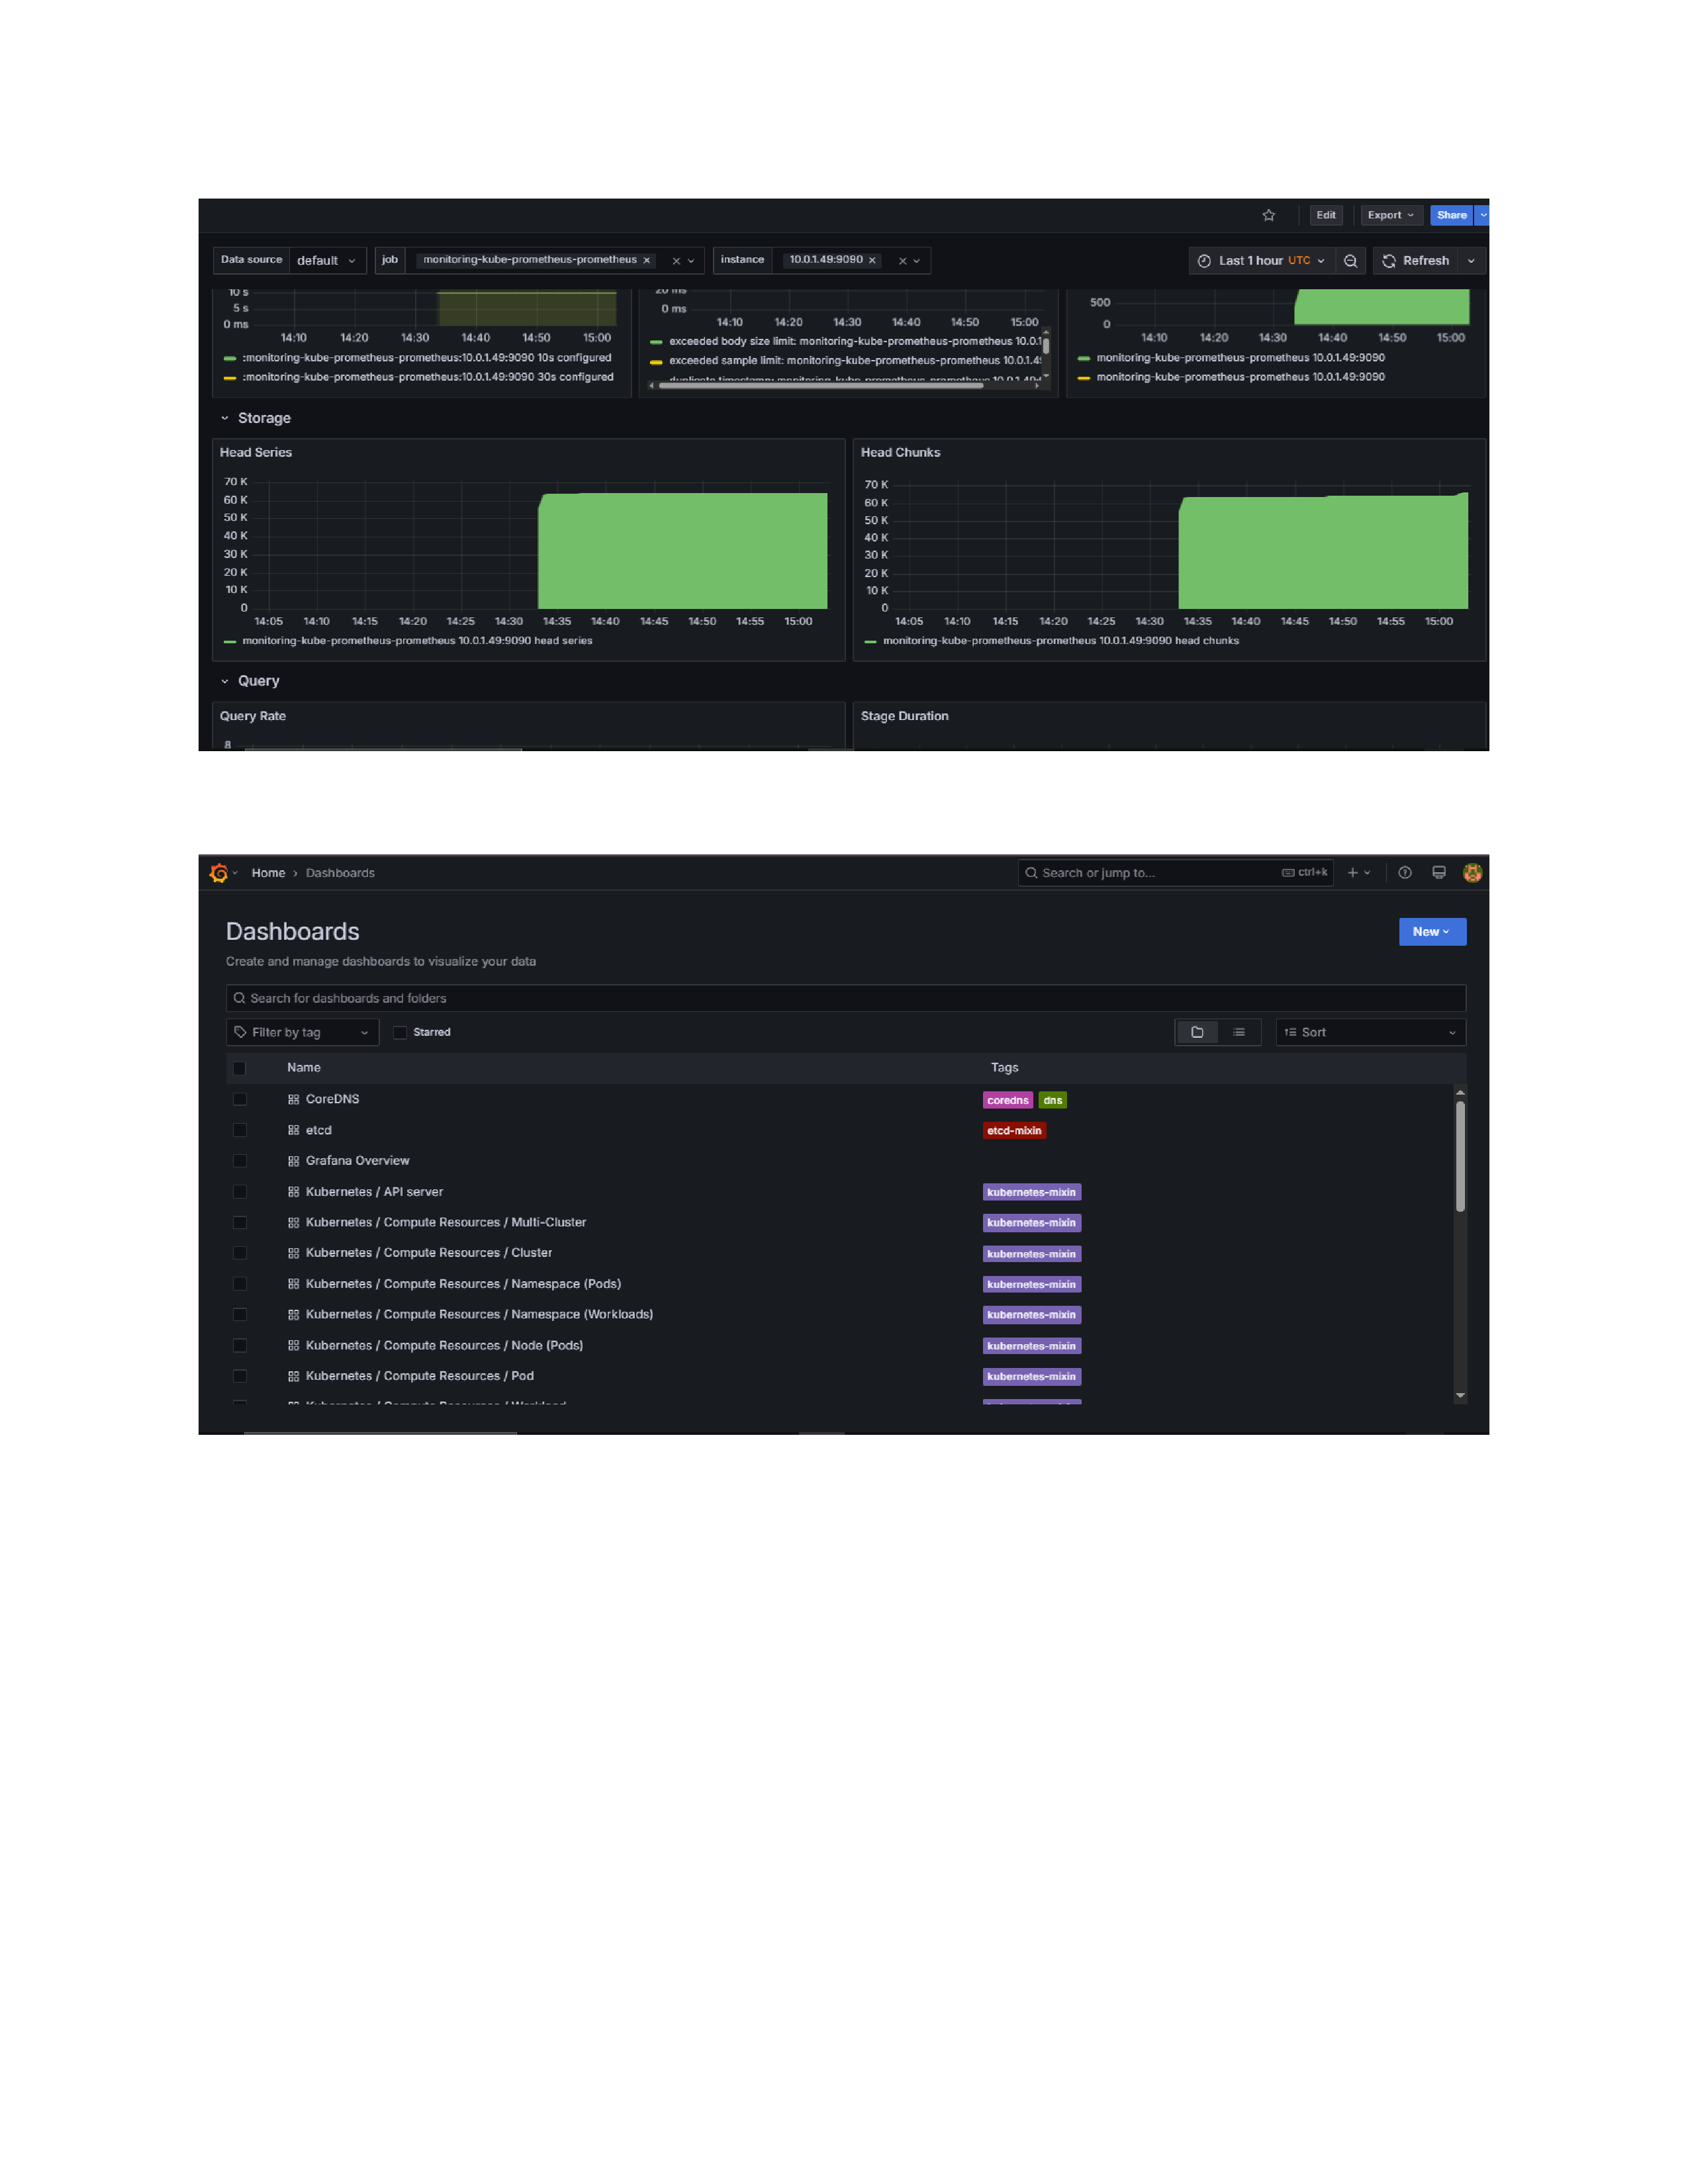Open Kubernetes / Compute Resources / Pod dashboard
1688x2184 pixels.
(x=419, y=1376)
